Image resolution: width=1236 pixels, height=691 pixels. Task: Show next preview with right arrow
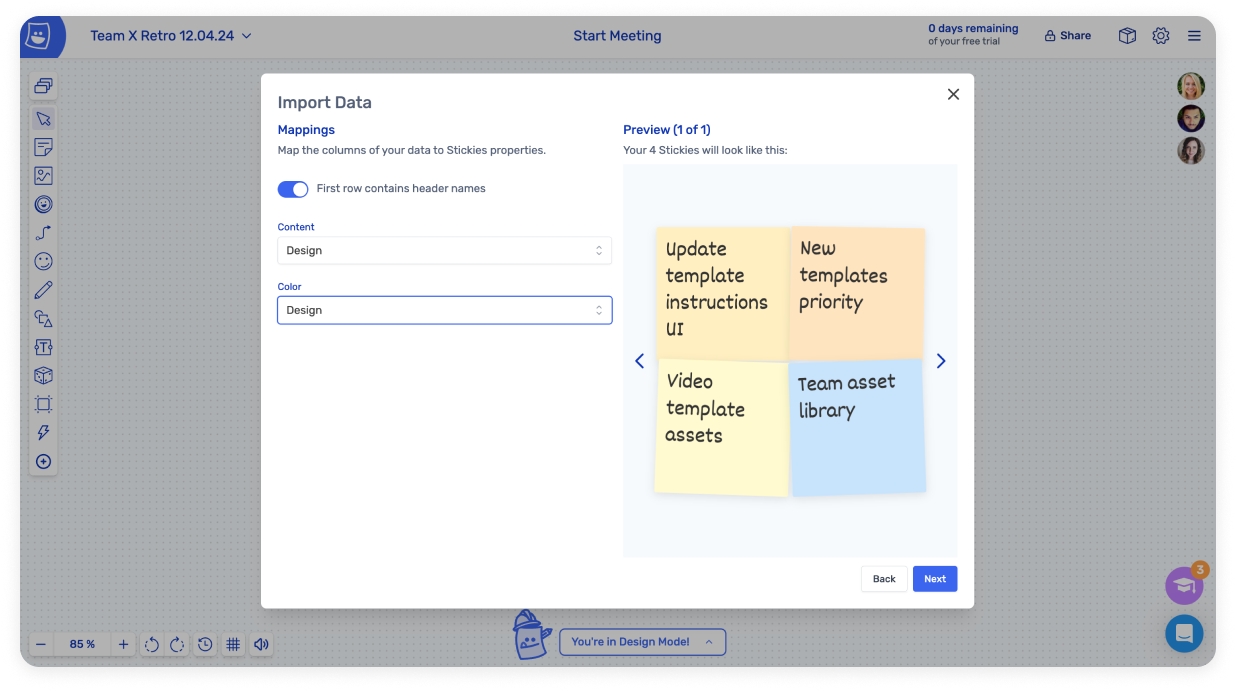pos(940,361)
